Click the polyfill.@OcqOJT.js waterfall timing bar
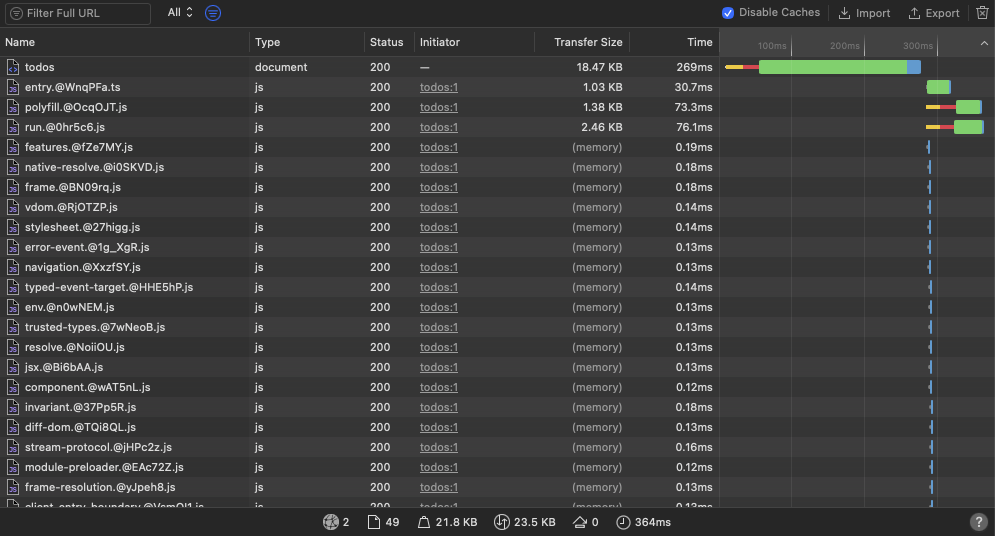The height and width of the screenshot is (536, 995). click(x=954, y=107)
